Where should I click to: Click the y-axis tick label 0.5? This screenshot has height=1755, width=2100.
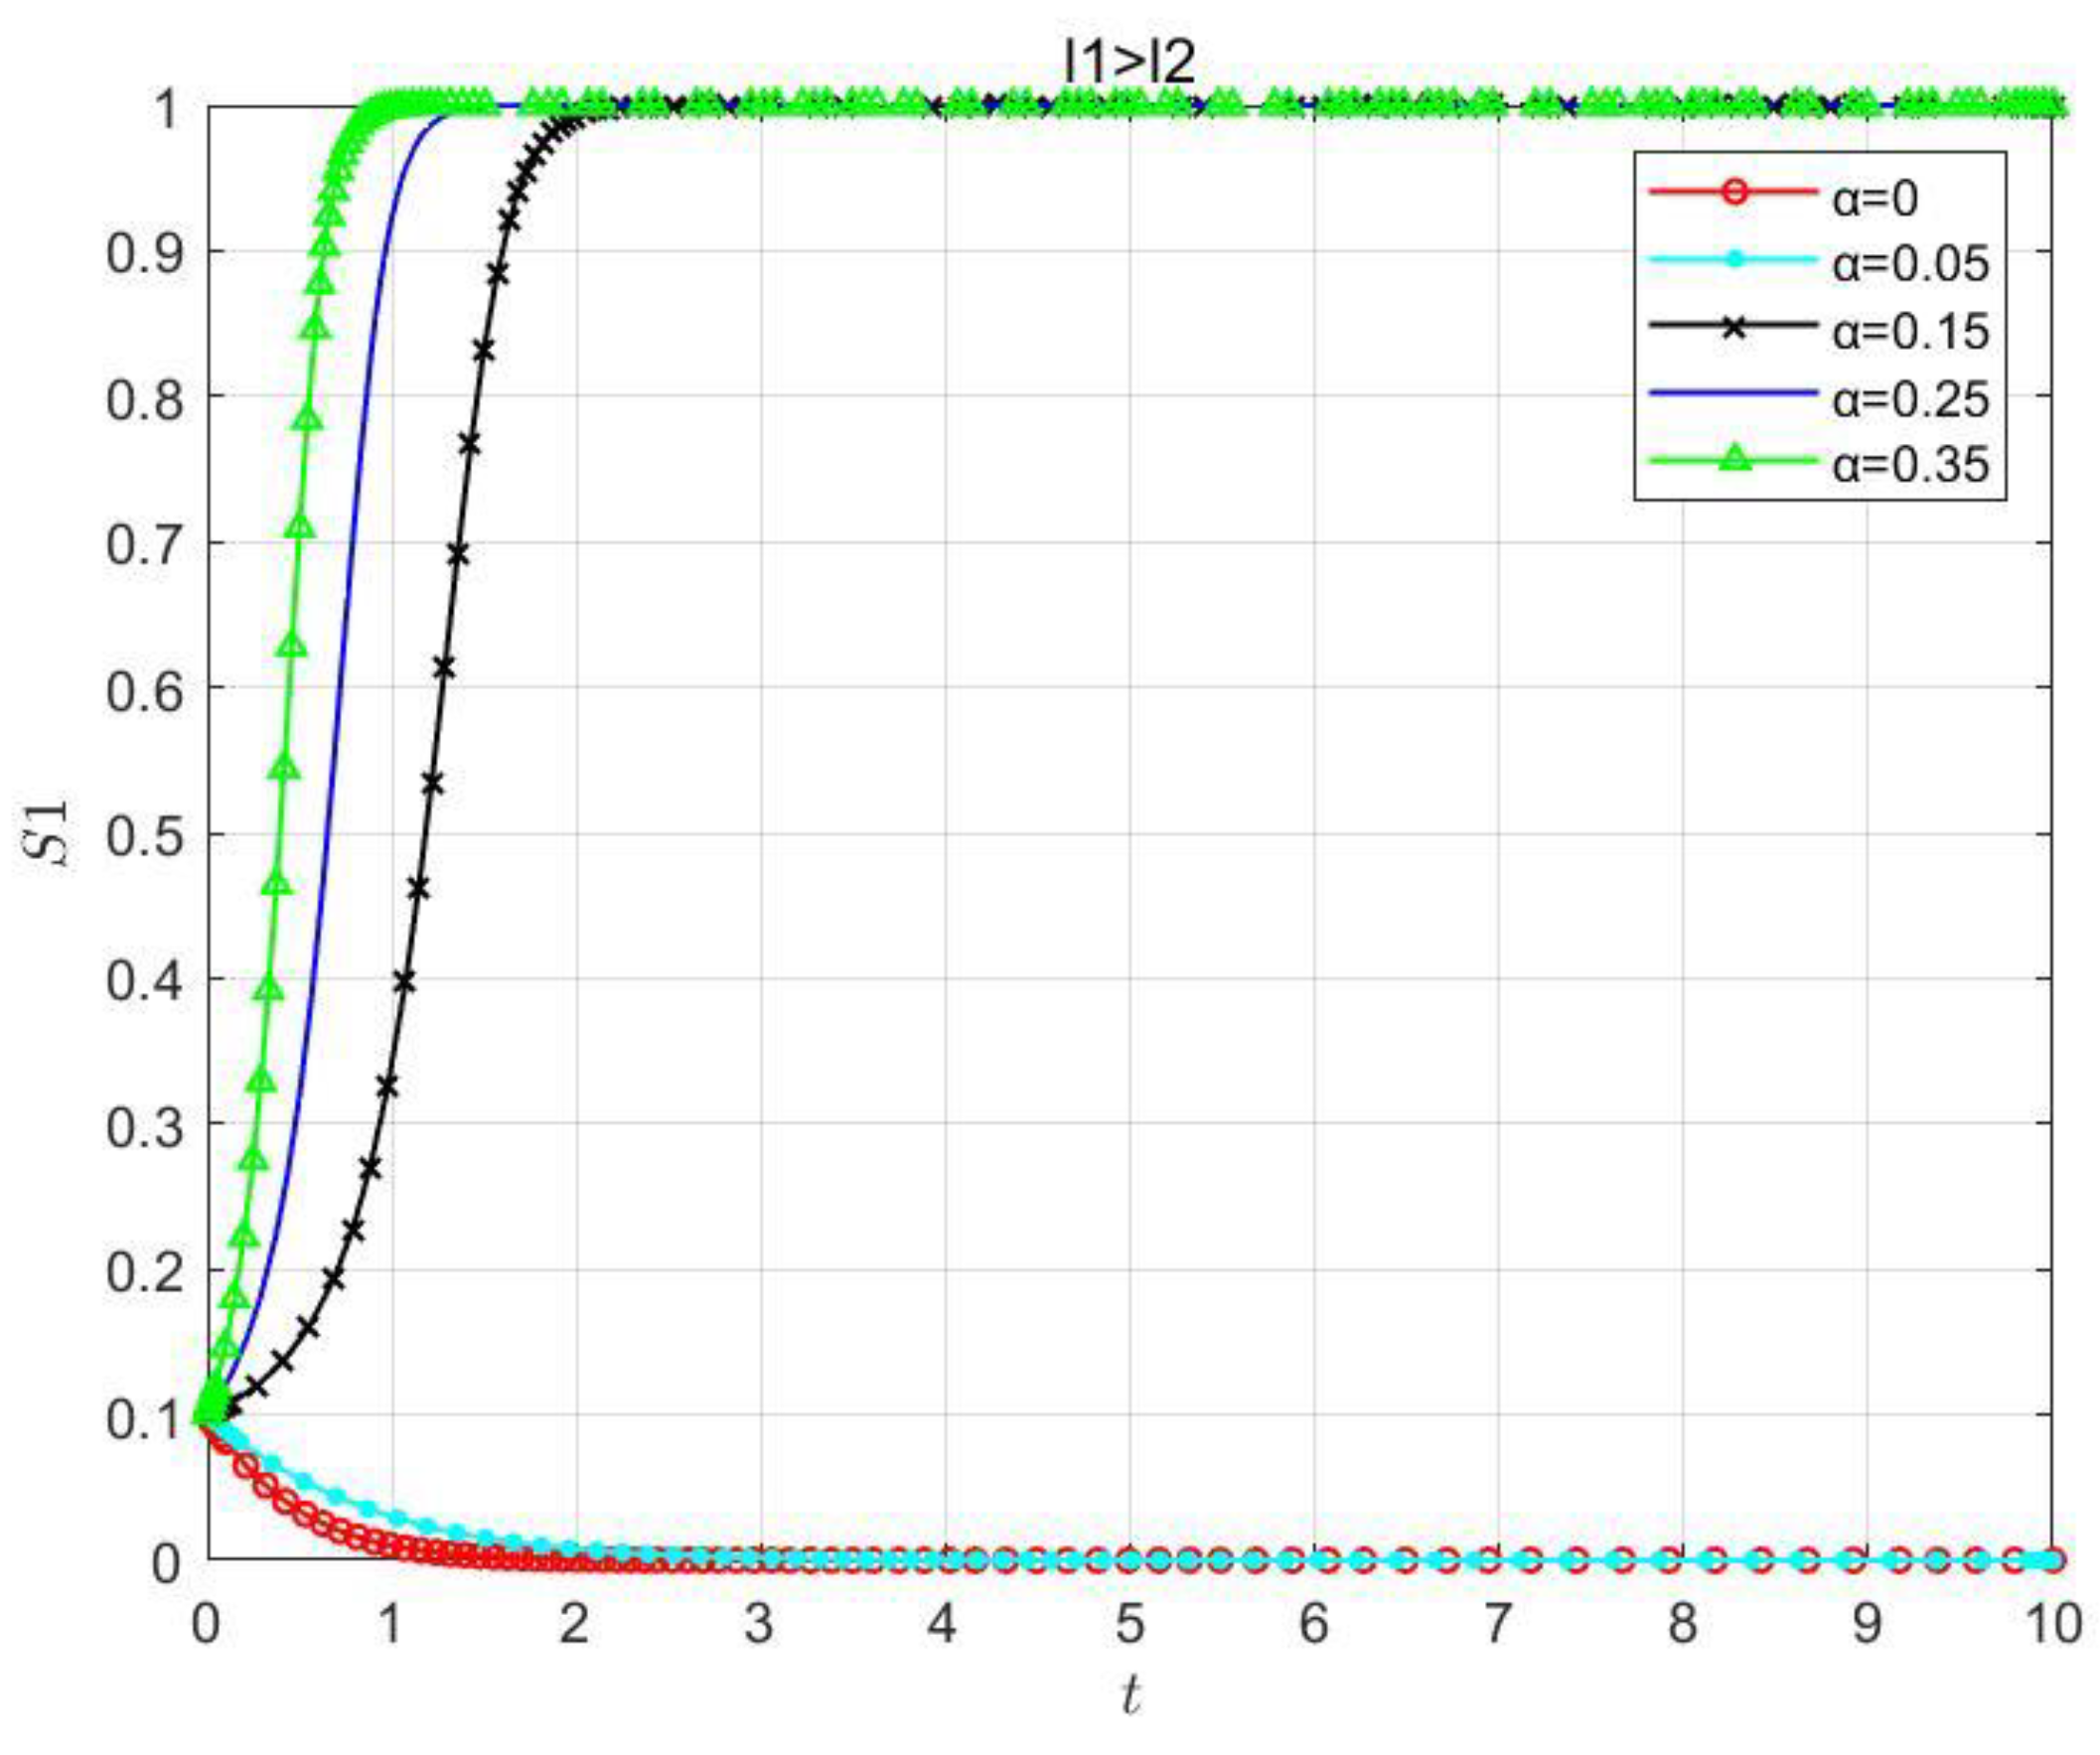[x=146, y=835]
